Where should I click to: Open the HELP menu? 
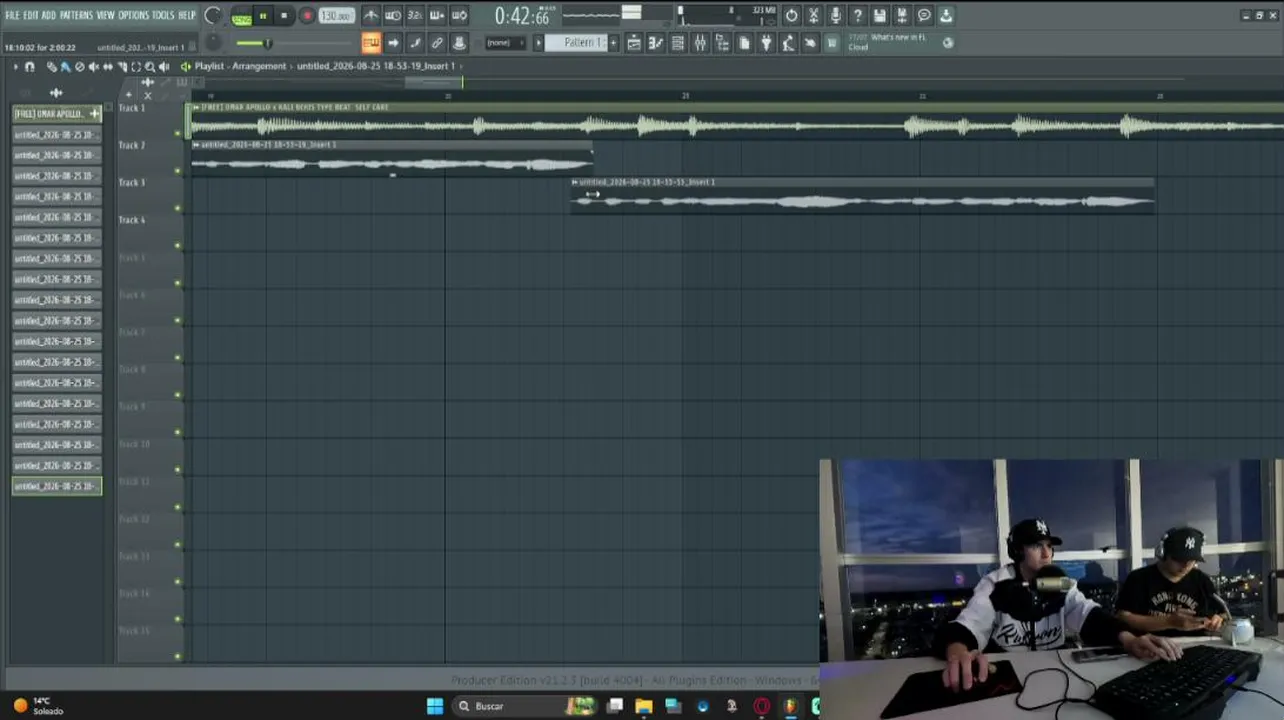coord(187,16)
